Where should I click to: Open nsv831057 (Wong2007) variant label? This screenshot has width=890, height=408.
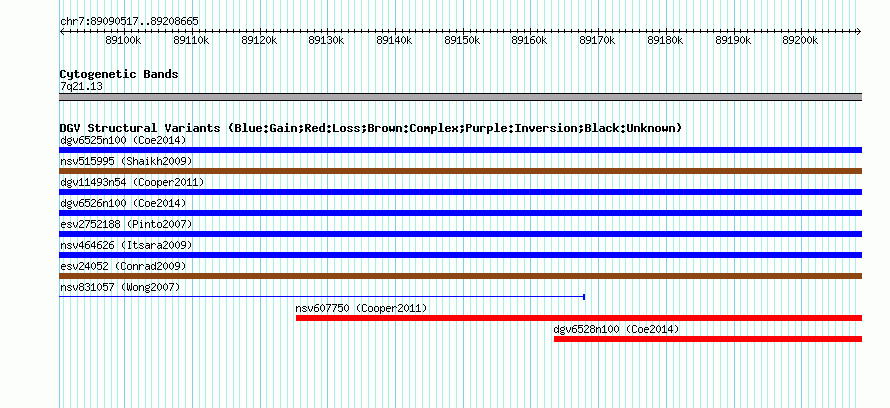(x=120, y=287)
